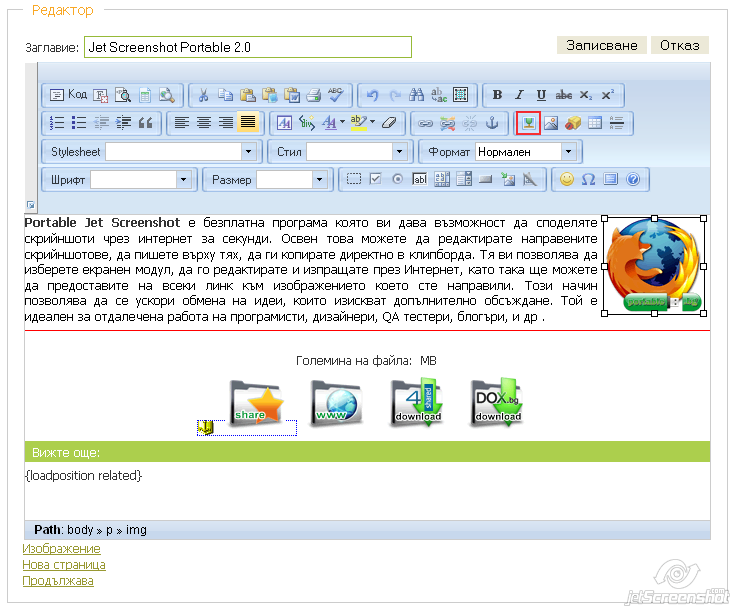Open Find with the binoculars icon
This screenshot has height=611, width=735.
[x=416, y=95]
